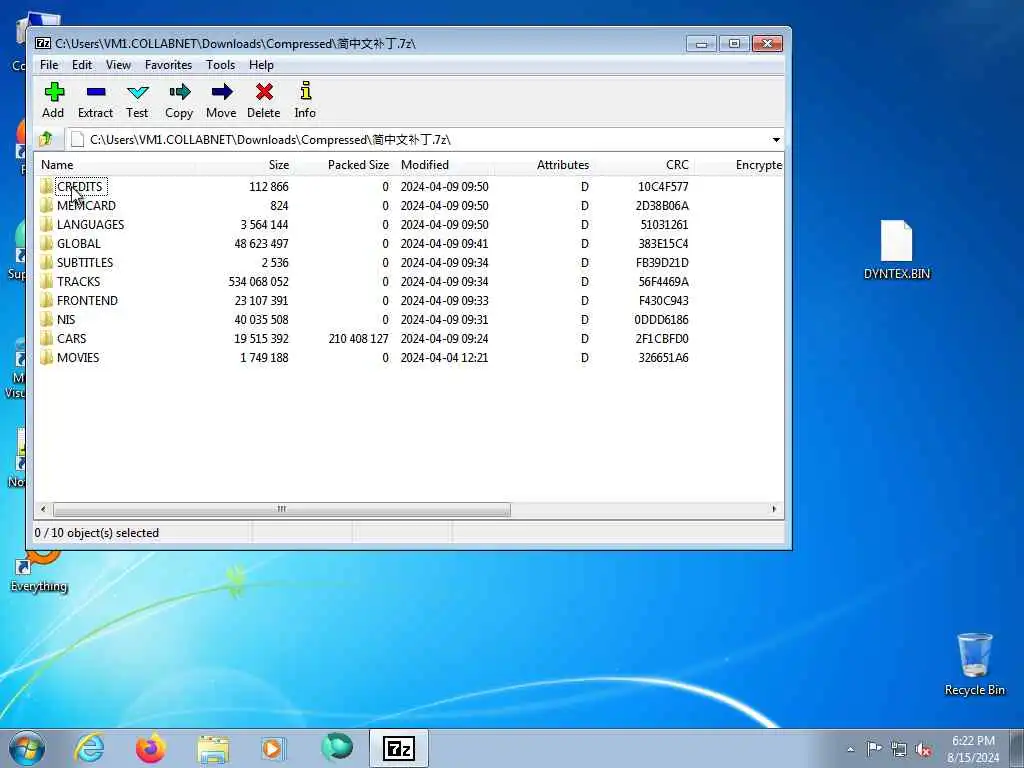
Task: Click the scrollbar right arrow
Action: click(775, 509)
